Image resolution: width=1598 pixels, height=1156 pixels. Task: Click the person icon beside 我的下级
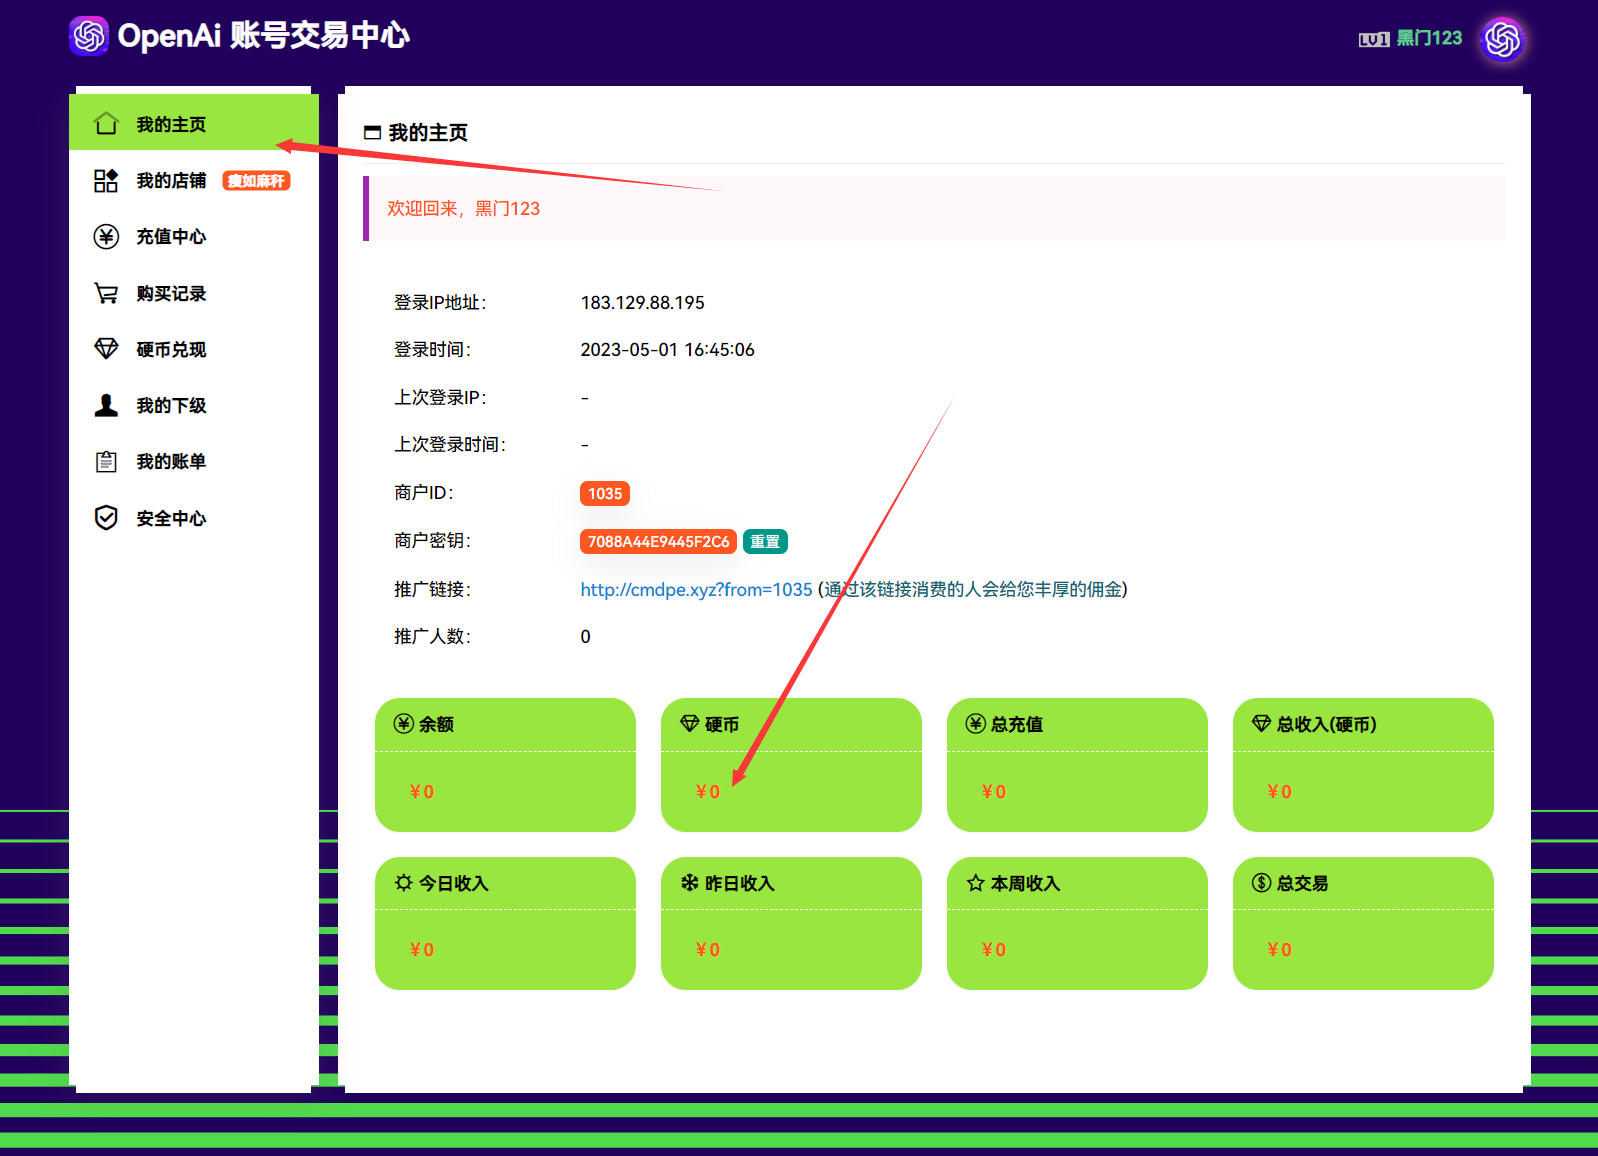pyautogui.click(x=106, y=405)
